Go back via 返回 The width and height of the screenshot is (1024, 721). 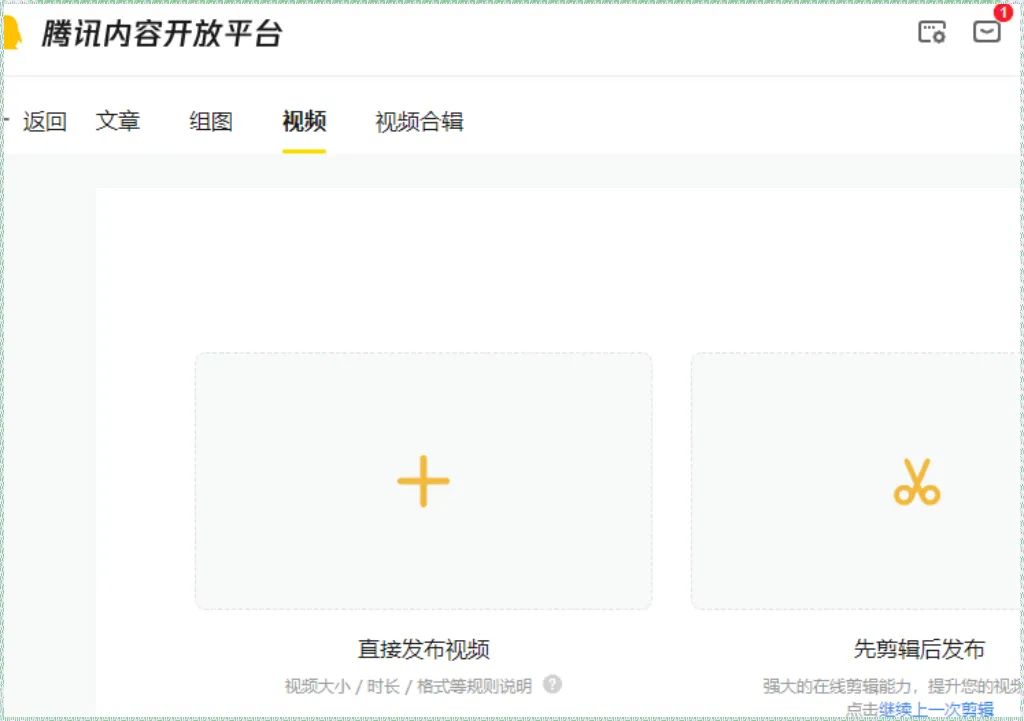pos(44,121)
